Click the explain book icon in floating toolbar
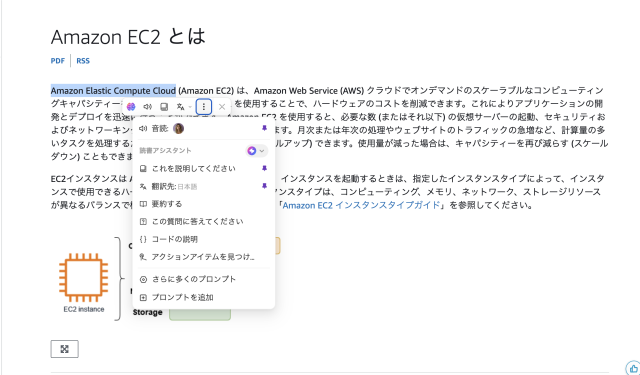 pos(164,107)
